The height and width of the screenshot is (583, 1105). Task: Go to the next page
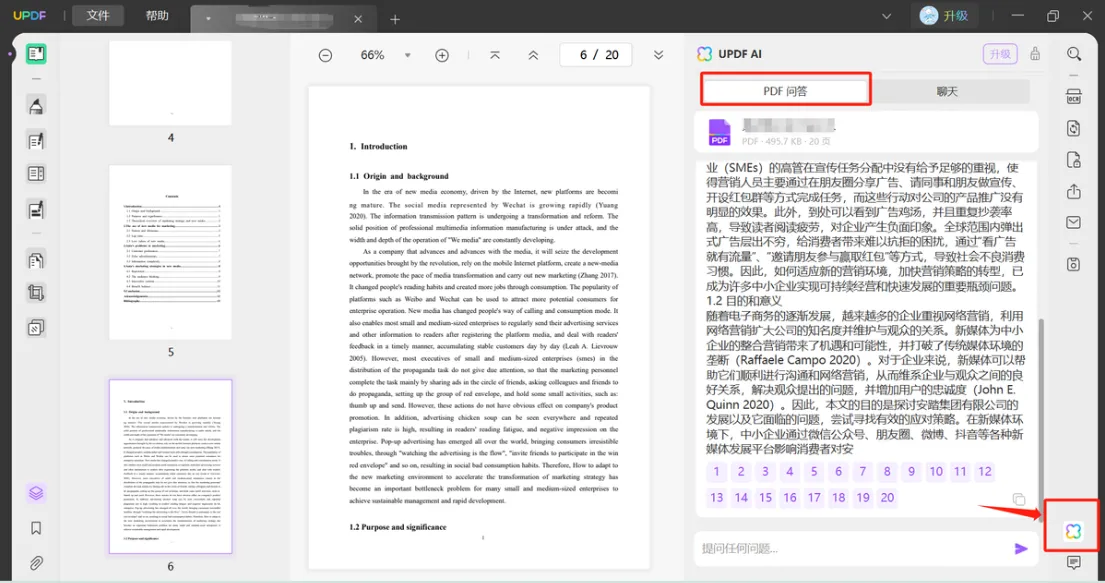[658, 55]
